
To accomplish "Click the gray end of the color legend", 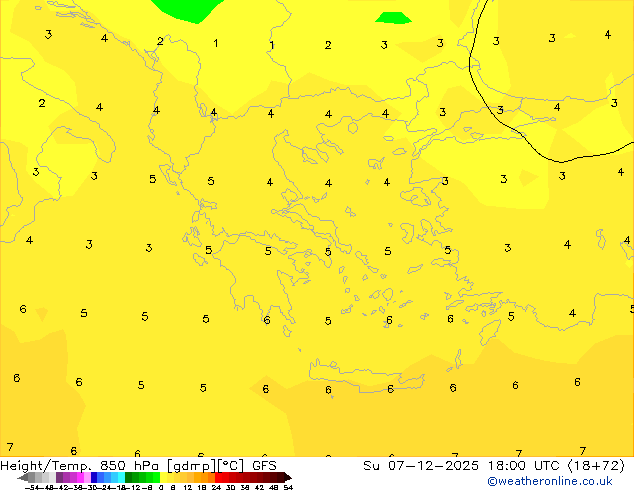I will coord(30,477).
